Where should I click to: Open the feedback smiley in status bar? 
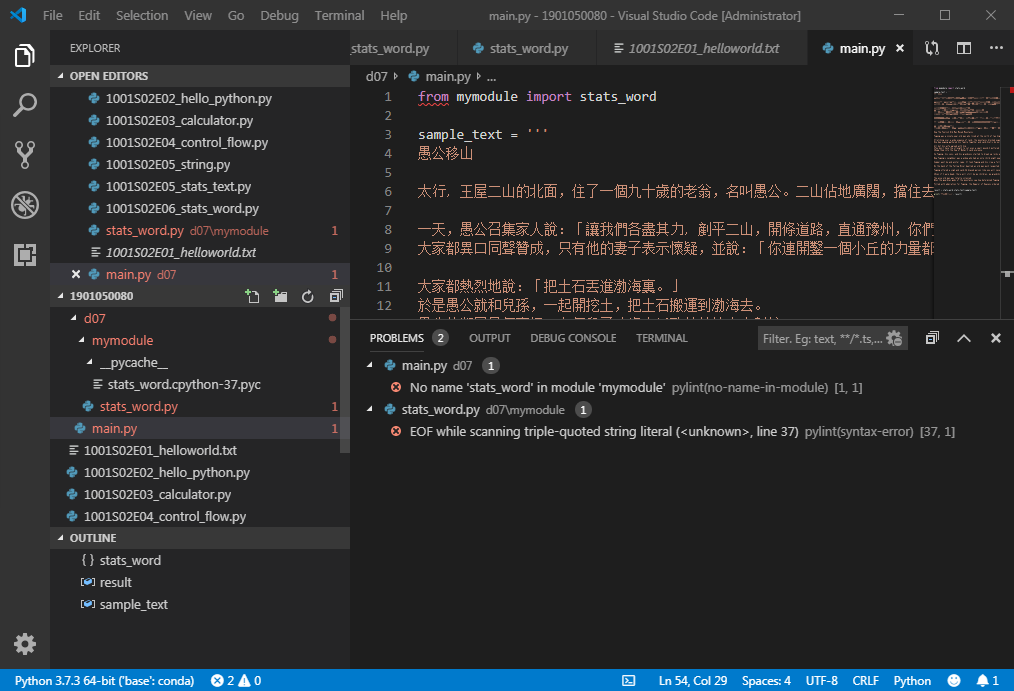tap(954, 681)
